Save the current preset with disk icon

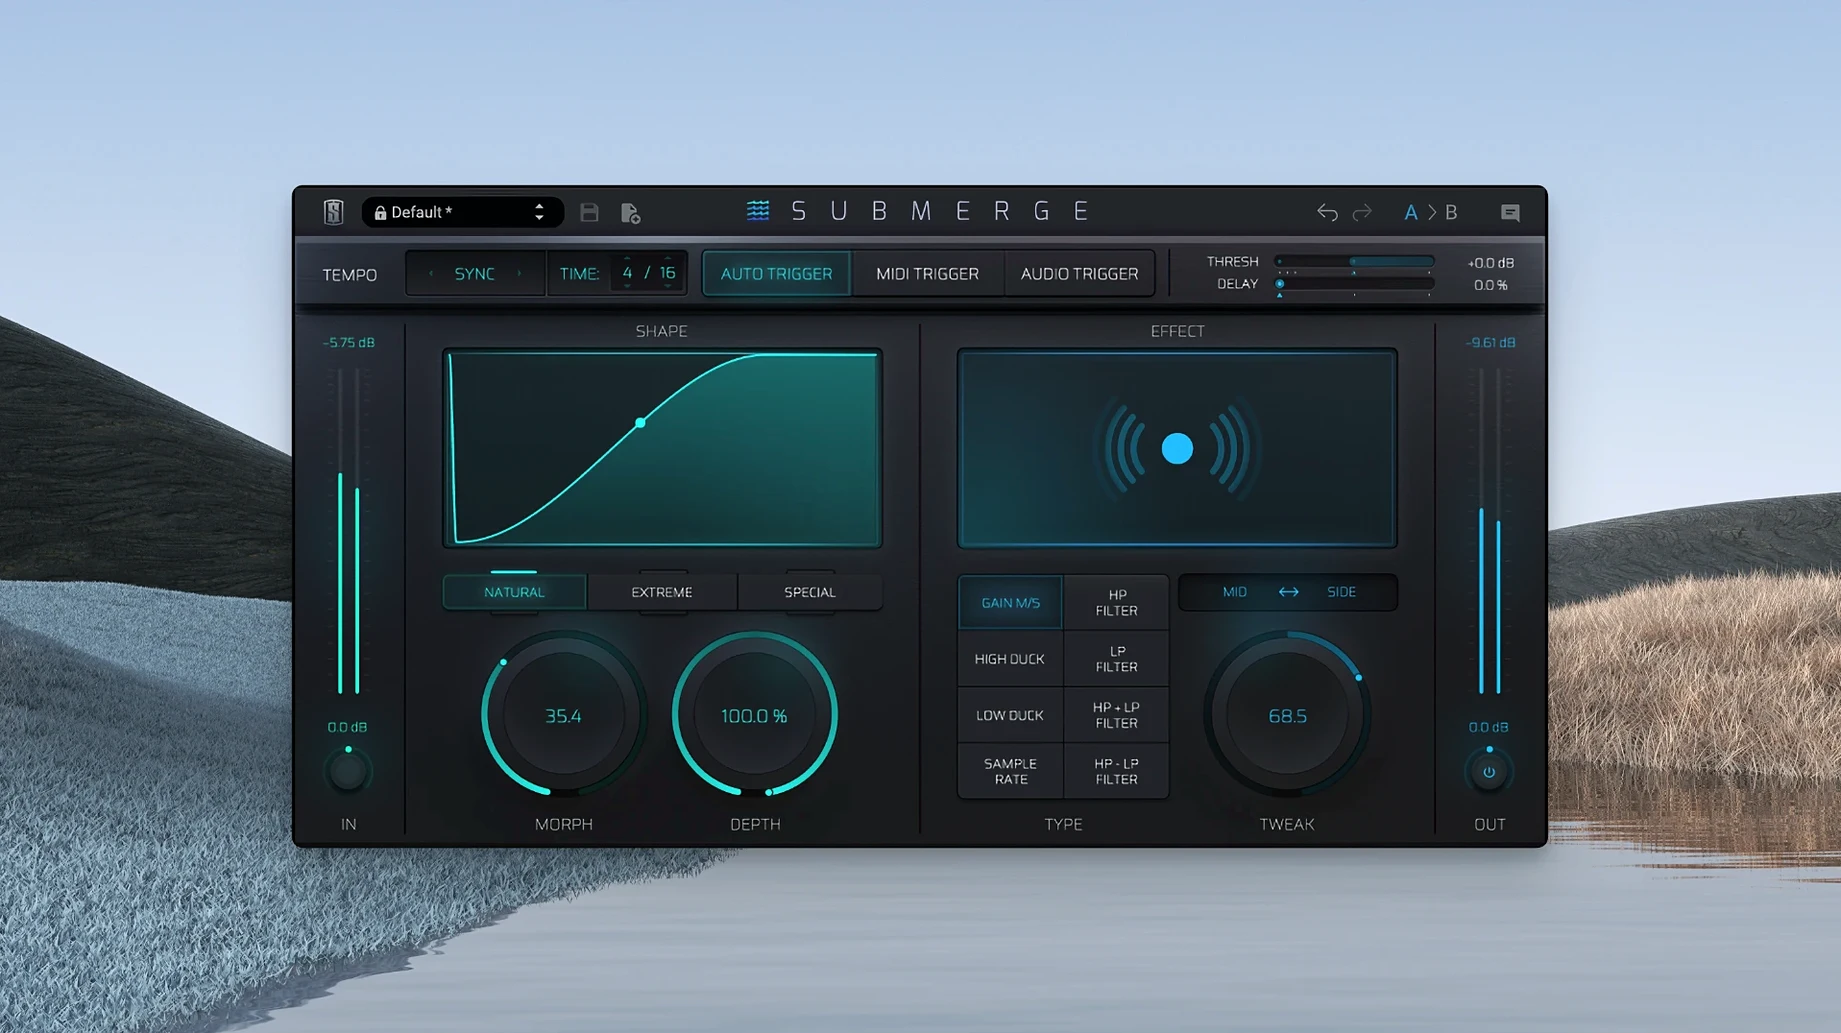[x=589, y=212]
